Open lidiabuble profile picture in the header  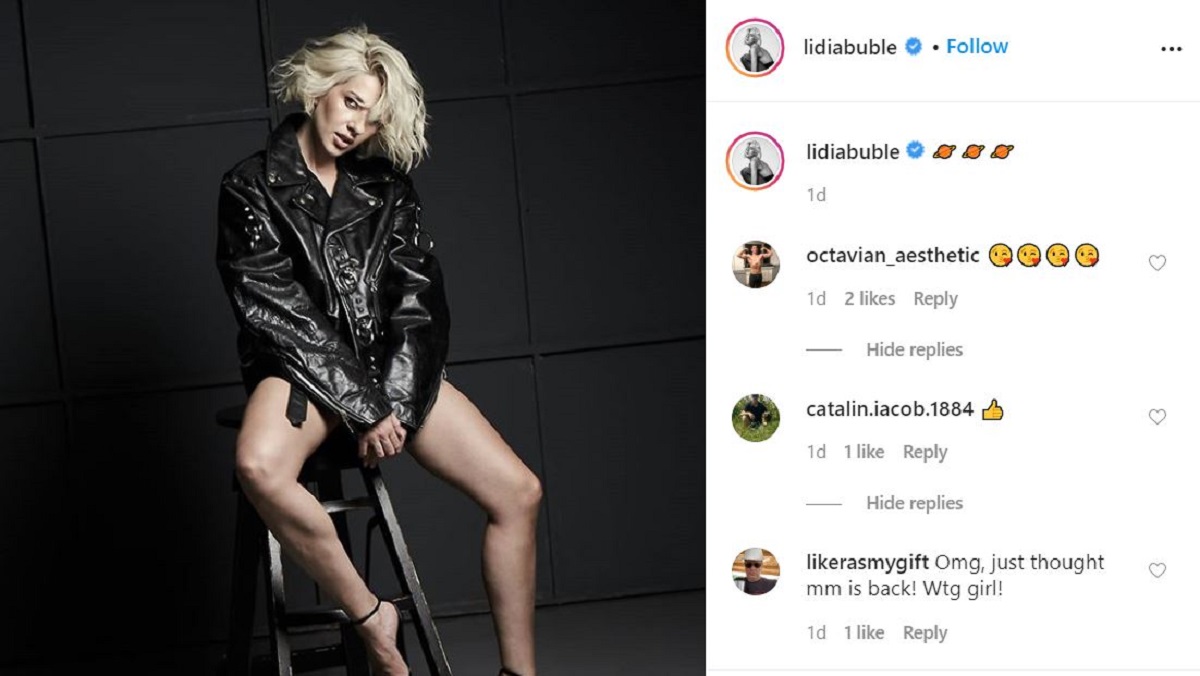[x=755, y=48]
